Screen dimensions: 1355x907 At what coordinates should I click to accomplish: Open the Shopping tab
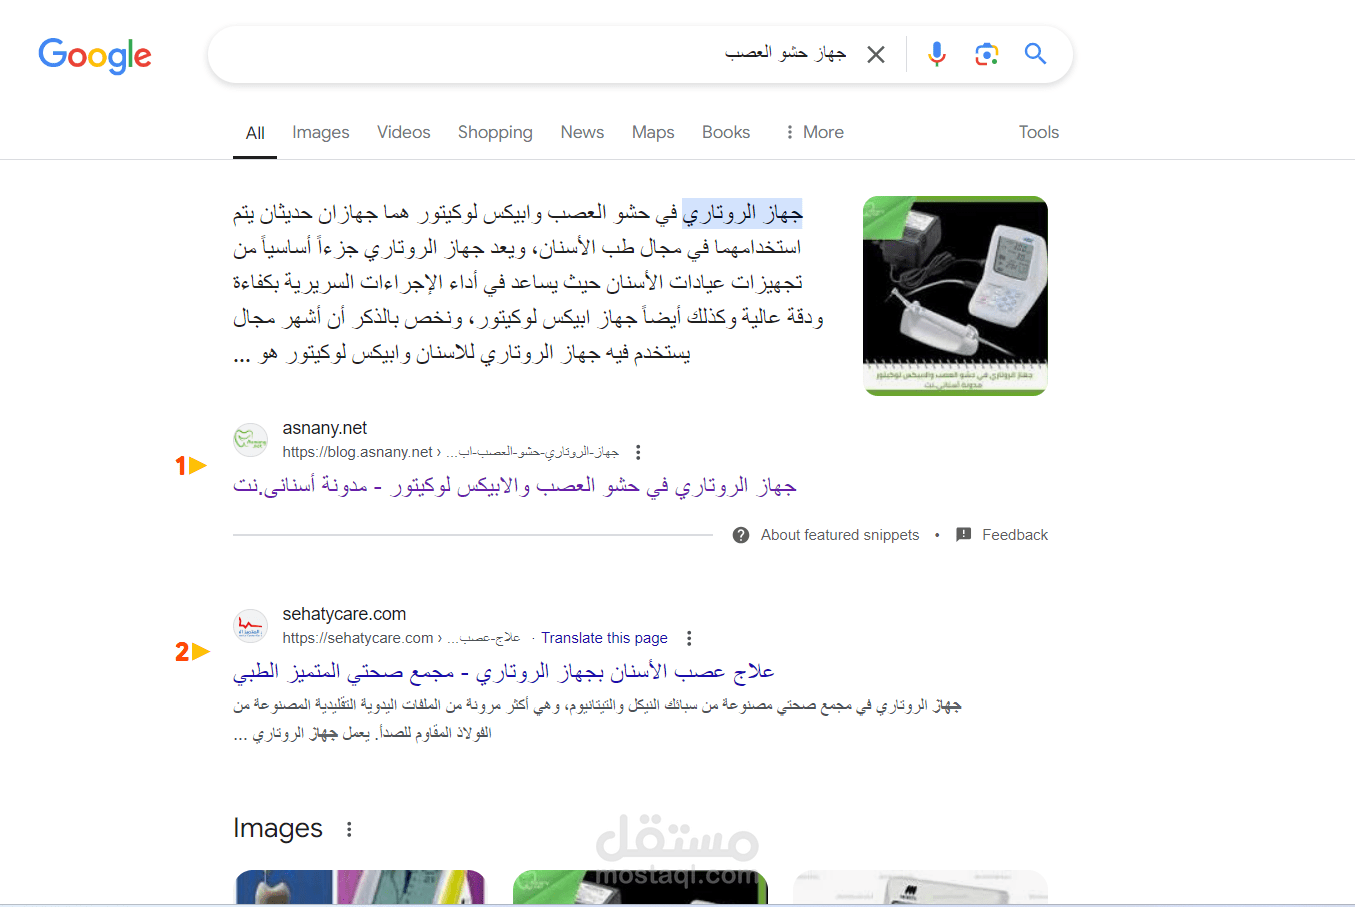point(495,132)
